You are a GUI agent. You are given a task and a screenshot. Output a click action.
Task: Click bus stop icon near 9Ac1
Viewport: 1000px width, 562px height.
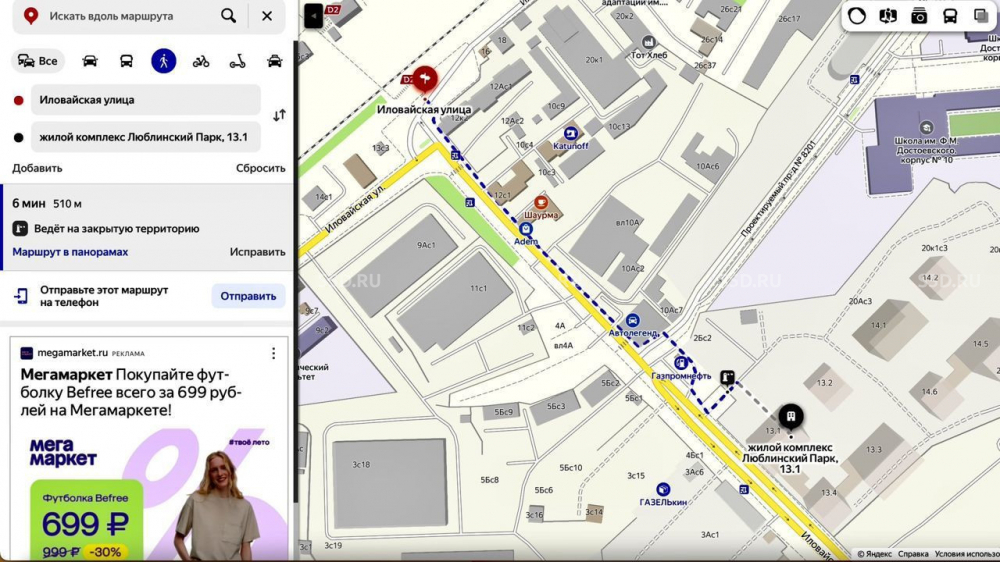click(x=470, y=203)
